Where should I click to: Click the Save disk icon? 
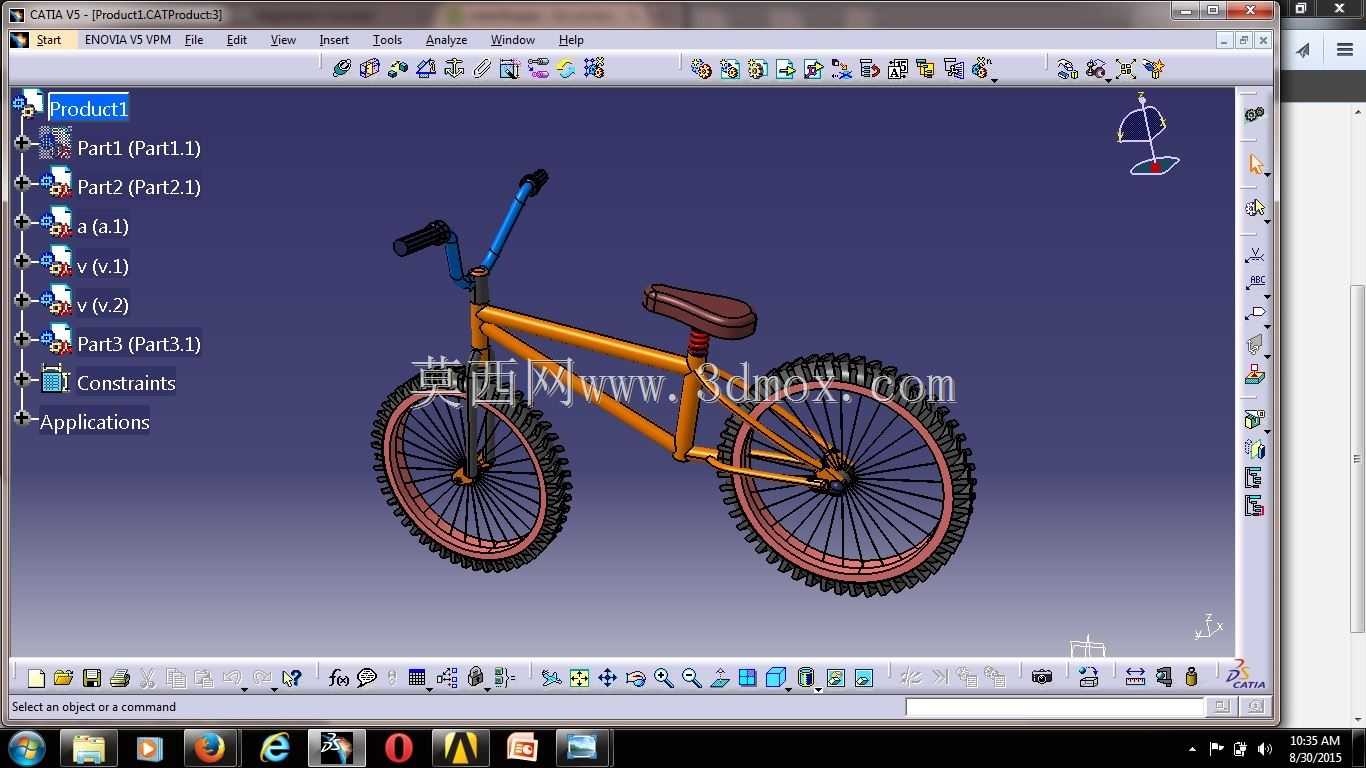[92, 678]
